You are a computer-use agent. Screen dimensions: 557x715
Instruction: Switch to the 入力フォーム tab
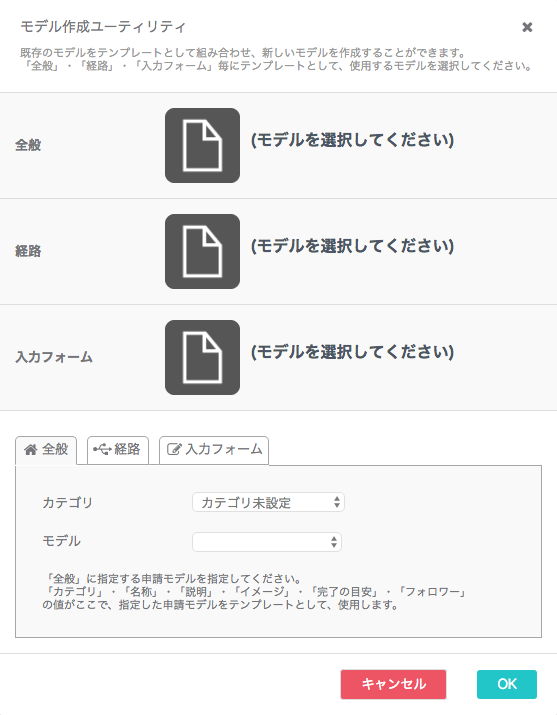214,450
